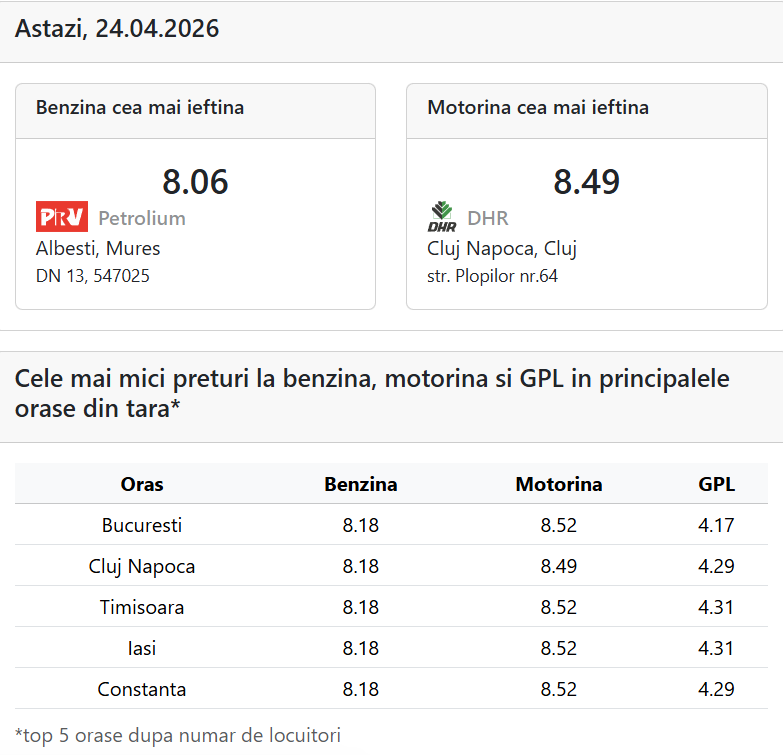
Task: Click the PRV Petrolium logo icon
Action: [x=62, y=217]
